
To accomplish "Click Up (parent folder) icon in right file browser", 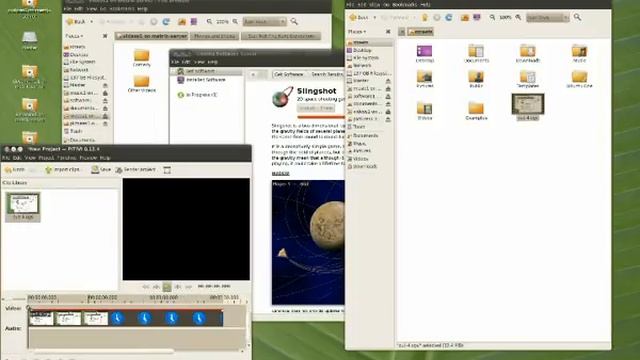I will coord(424,18).
